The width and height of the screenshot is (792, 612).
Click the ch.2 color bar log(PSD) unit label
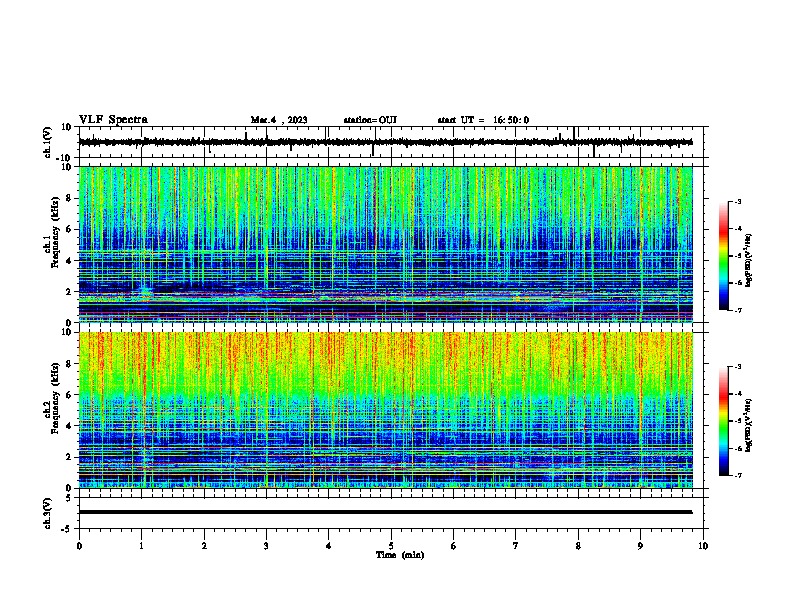749,425
